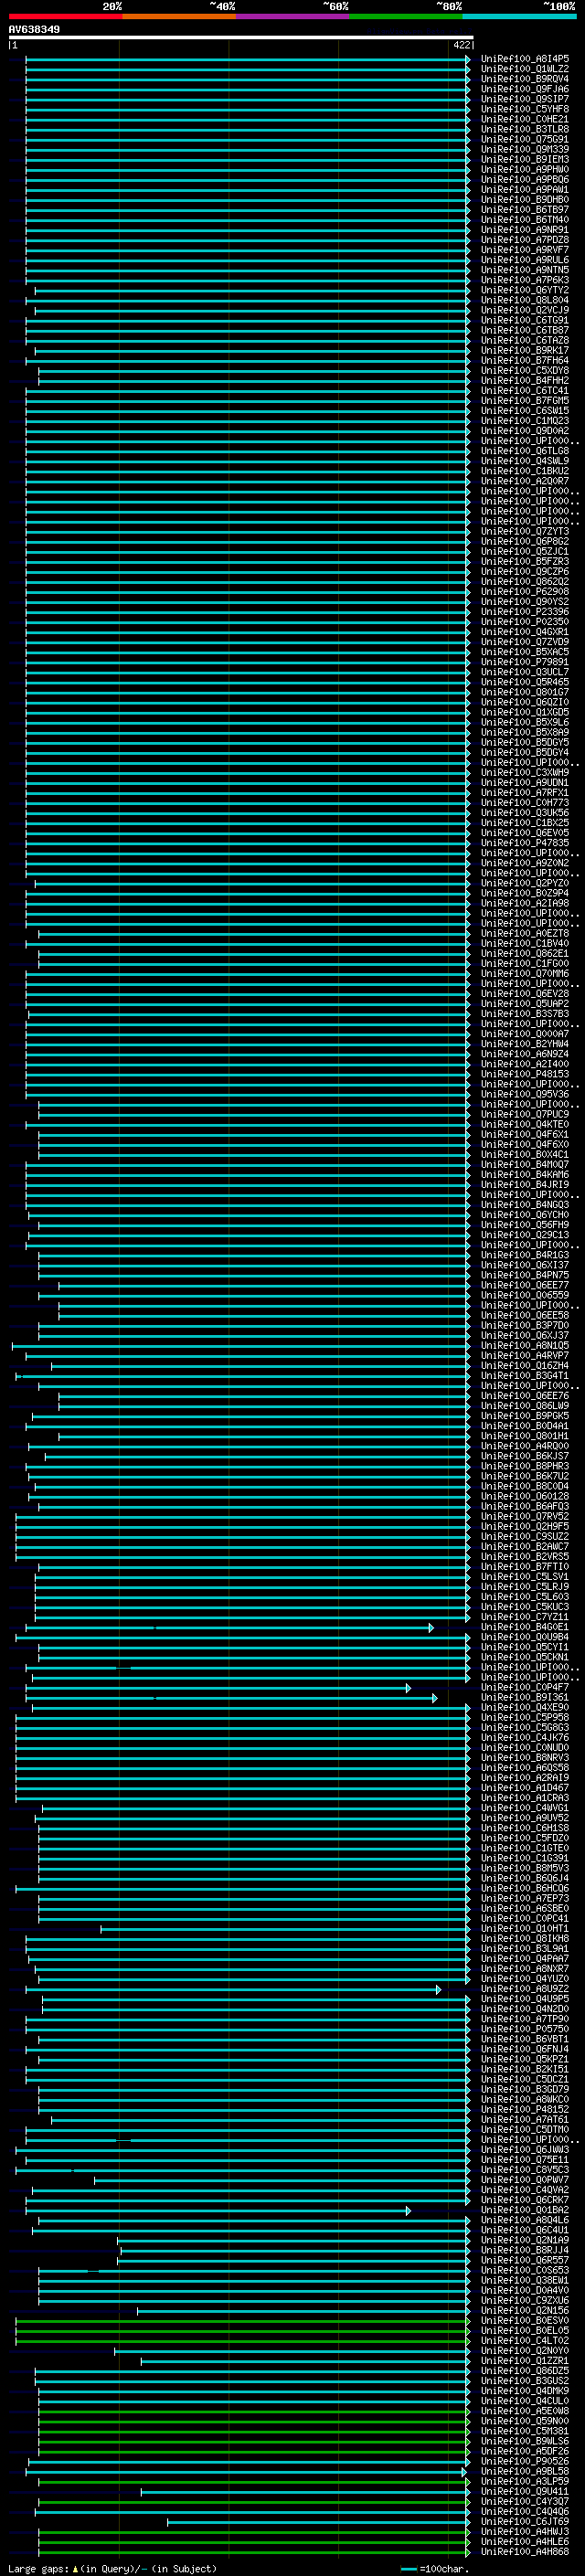
Task: Click the alignment bar for C0P4F7
Action: tap(218, 1688)
